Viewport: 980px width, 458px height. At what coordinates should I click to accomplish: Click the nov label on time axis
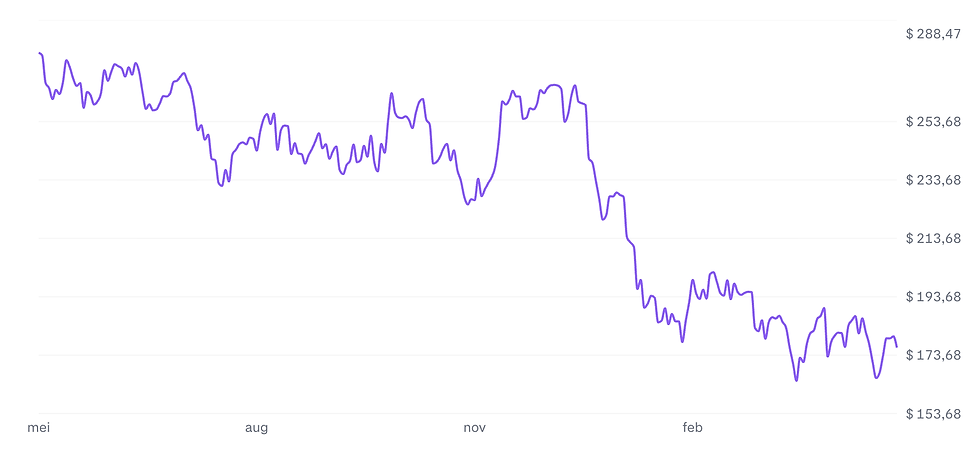tap(474, 428)
